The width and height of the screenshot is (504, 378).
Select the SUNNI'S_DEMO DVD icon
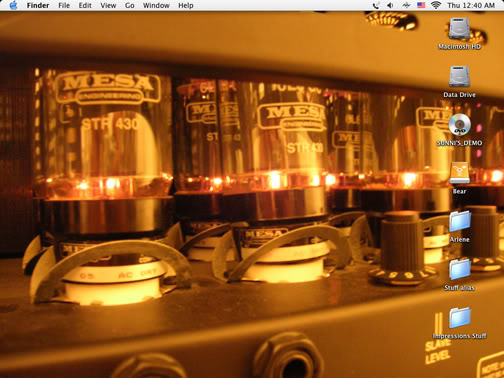coord(459,125)
